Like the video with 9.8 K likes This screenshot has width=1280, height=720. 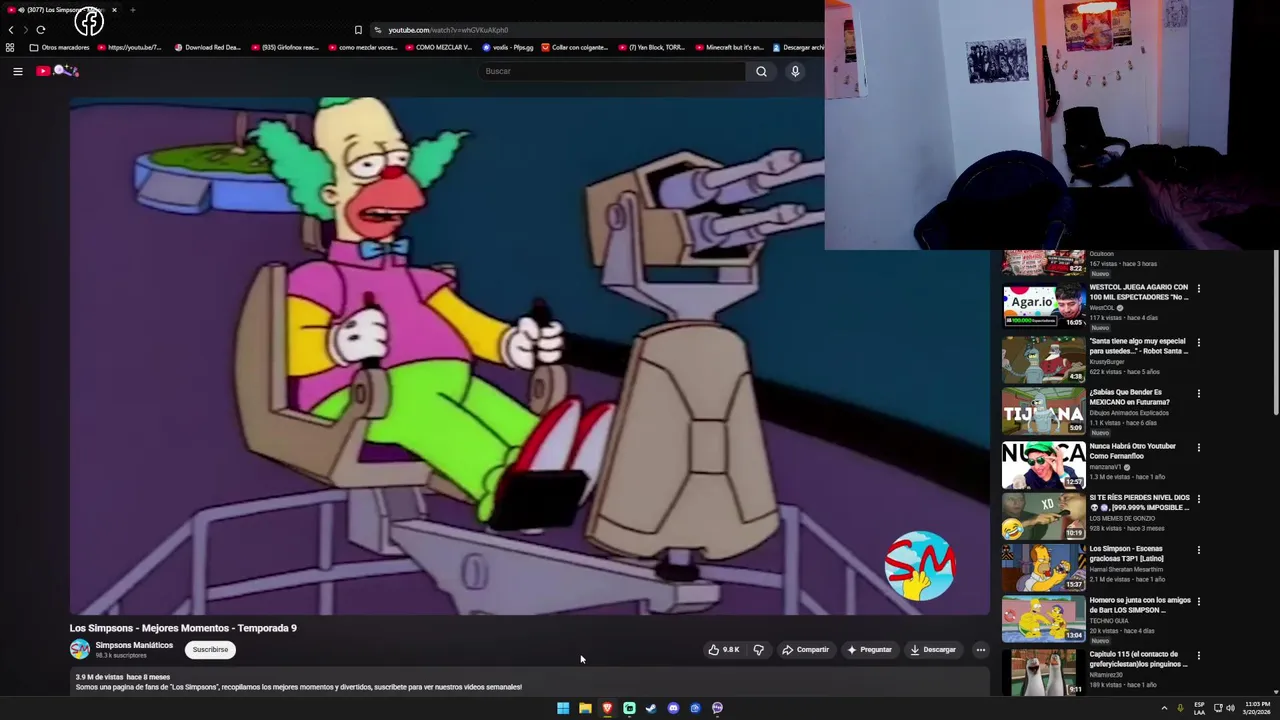point(724,650)
